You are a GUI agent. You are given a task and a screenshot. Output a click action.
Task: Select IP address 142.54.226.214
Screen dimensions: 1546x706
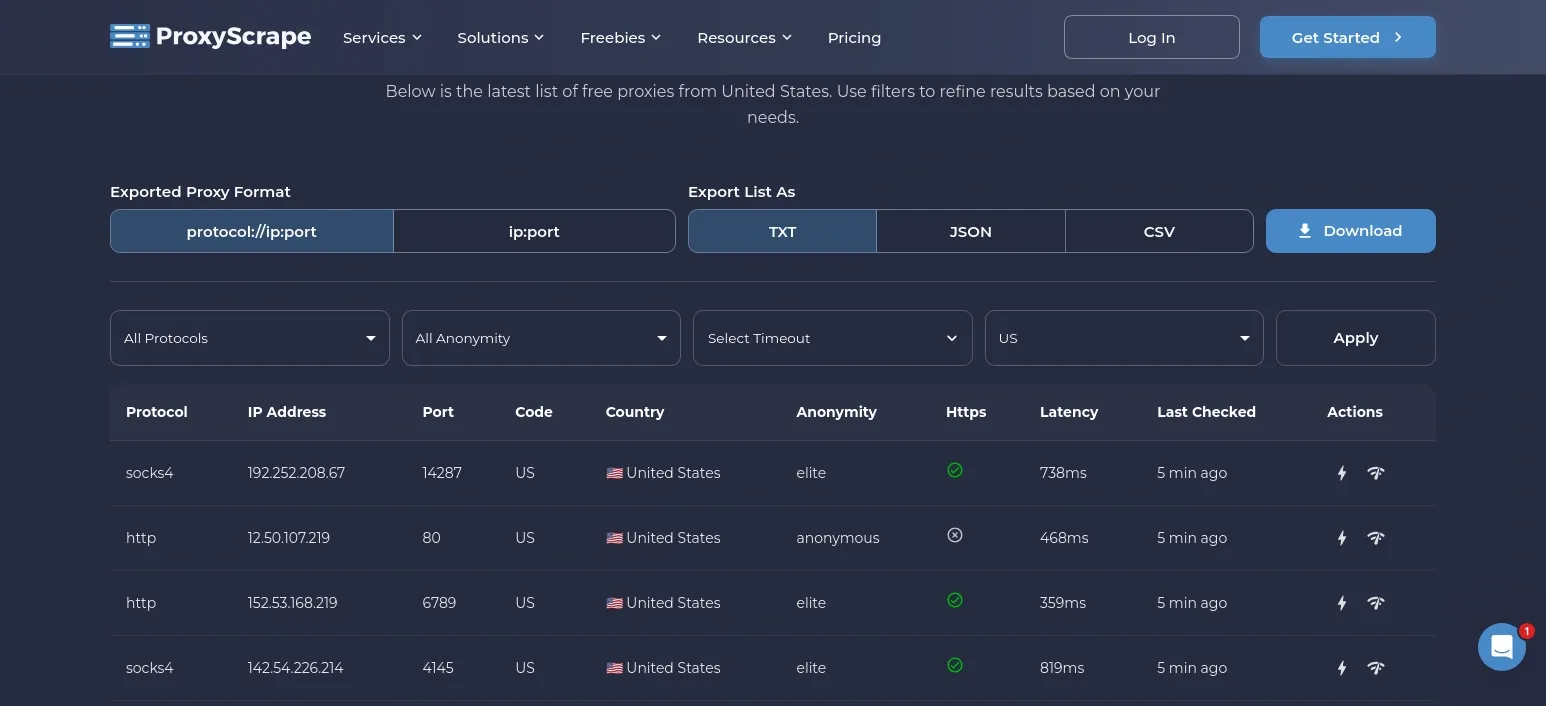coord(296,668)
